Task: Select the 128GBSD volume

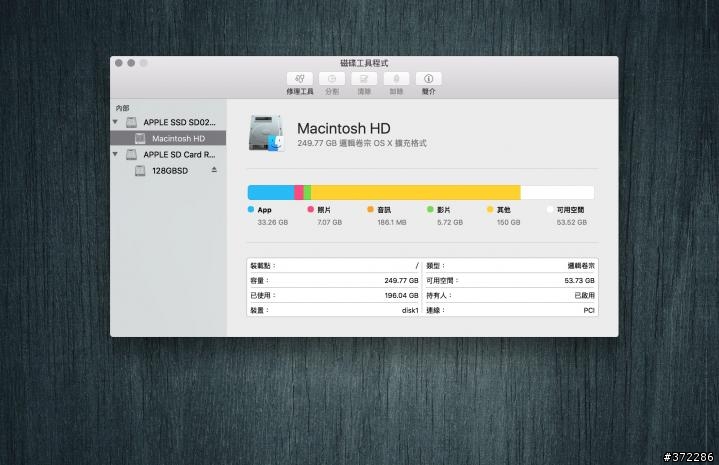Action: pos(170,171)
